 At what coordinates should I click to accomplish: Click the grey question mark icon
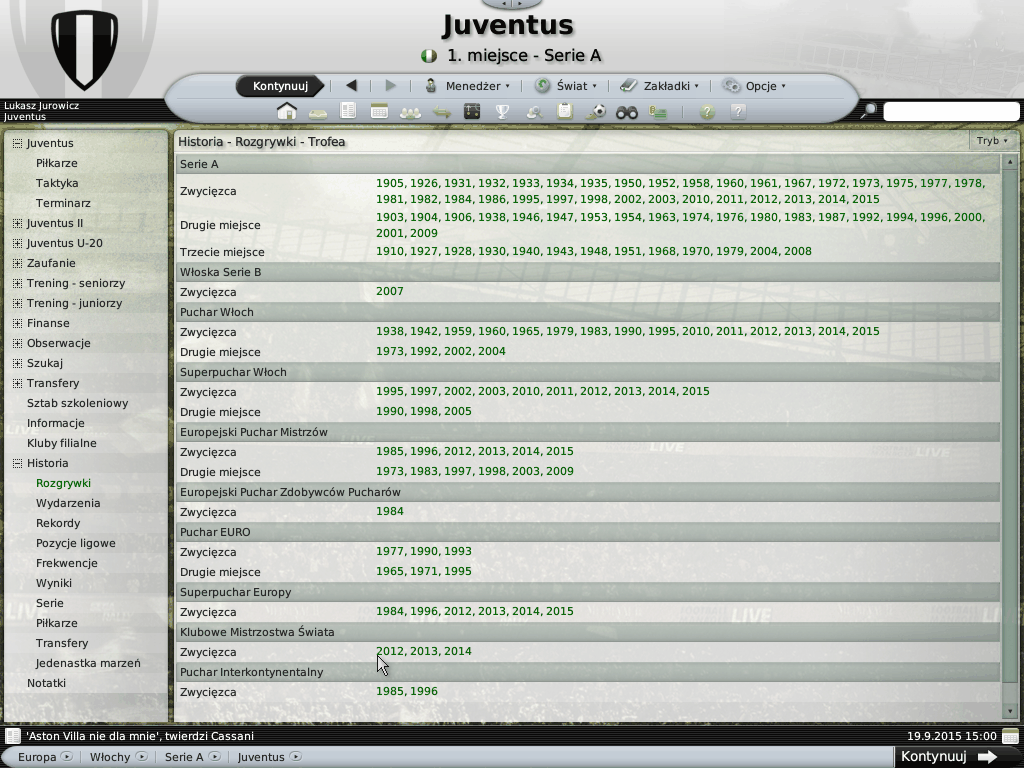738,112
